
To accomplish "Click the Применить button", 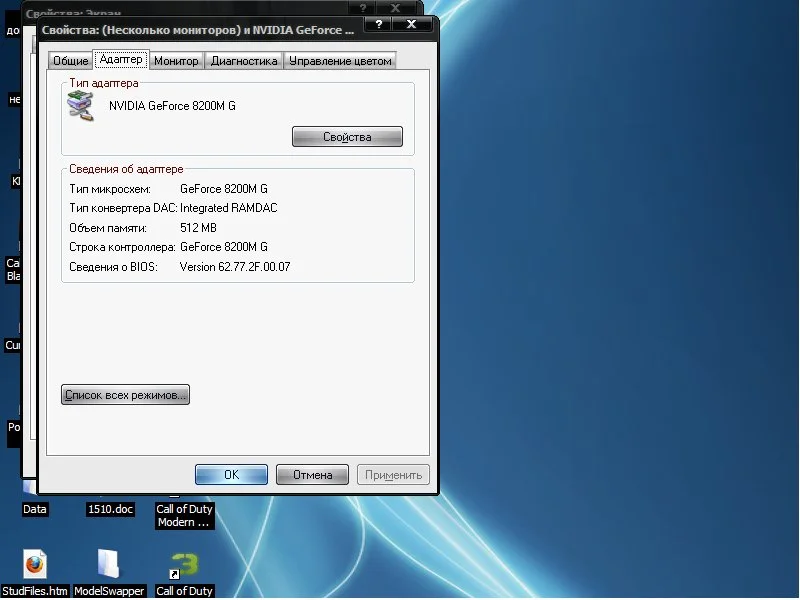I will tap(393, 474).
